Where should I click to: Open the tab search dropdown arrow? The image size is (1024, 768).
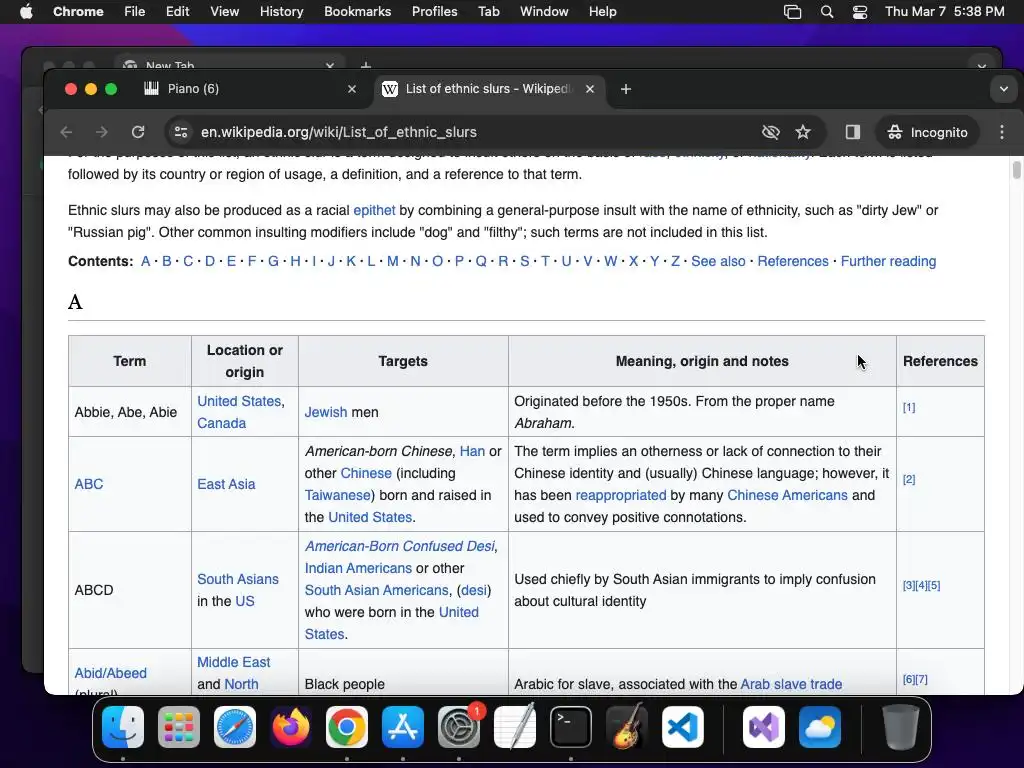1004,89
